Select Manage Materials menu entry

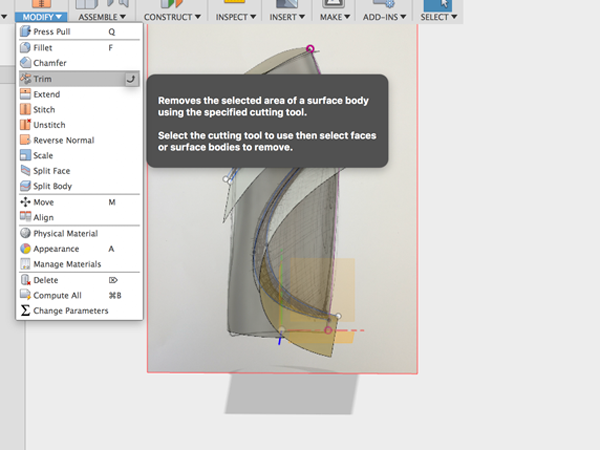click(x=79, y=264)
